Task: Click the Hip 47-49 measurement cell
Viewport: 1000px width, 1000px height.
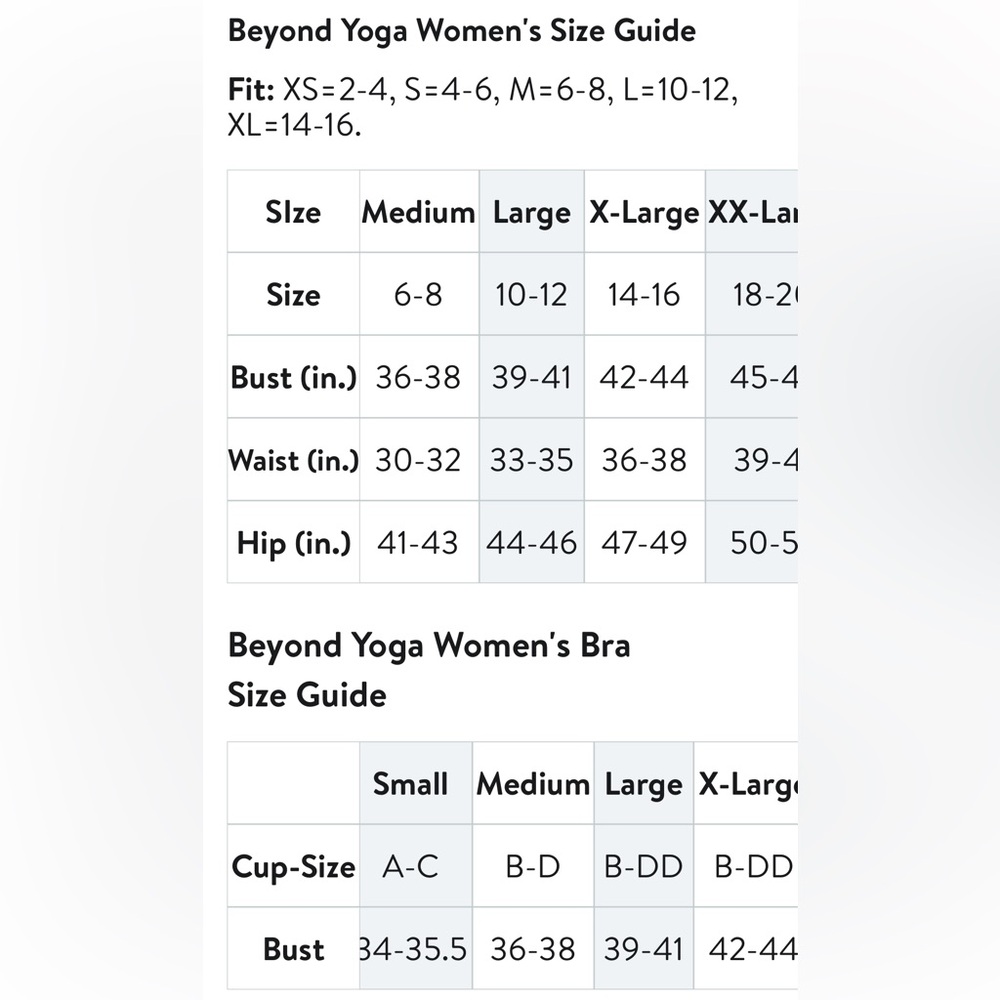Action: pos(644,542)
